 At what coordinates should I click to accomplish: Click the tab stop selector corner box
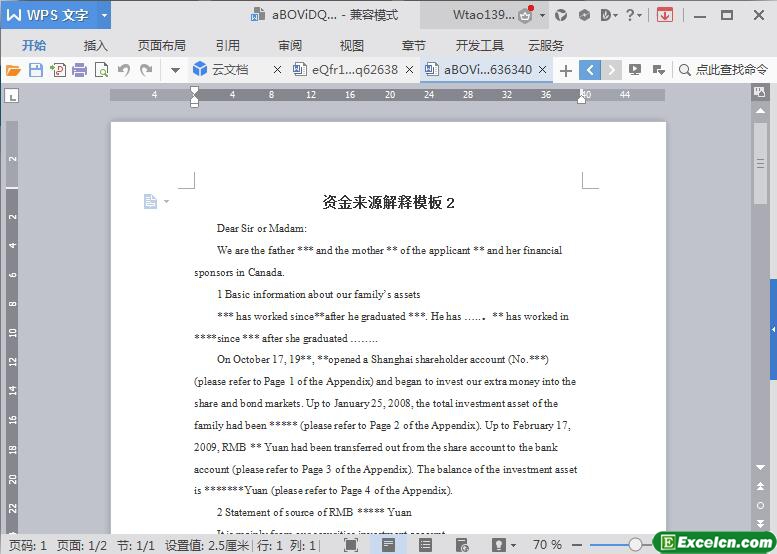(11, 95)
